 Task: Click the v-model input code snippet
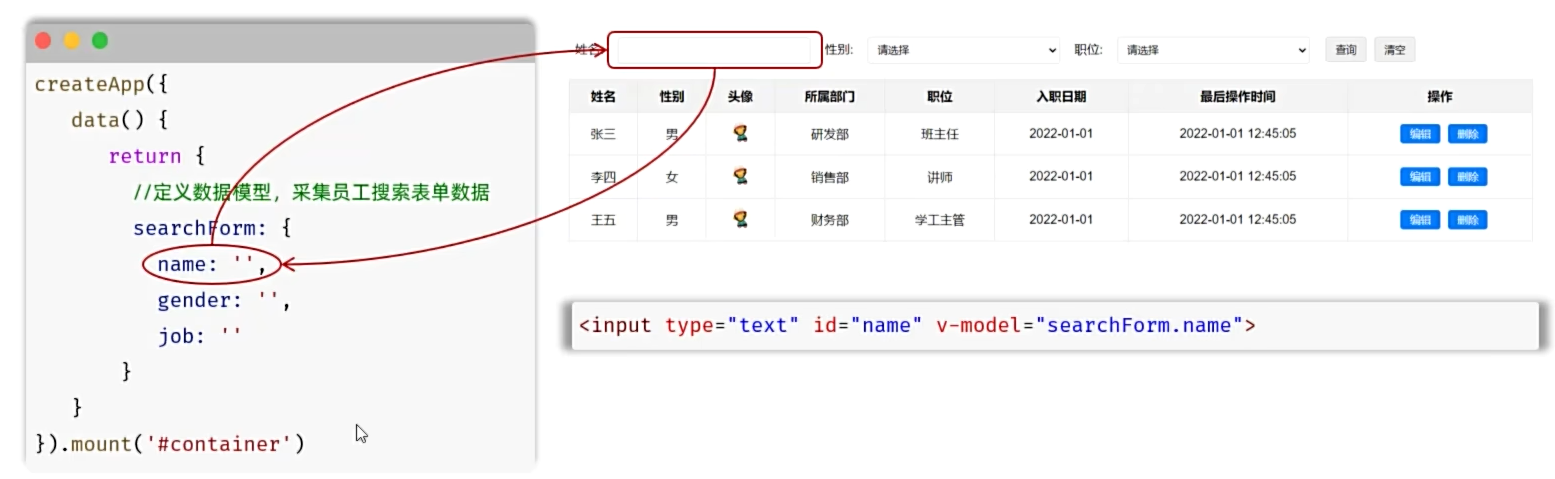click(x=915, y=326)
